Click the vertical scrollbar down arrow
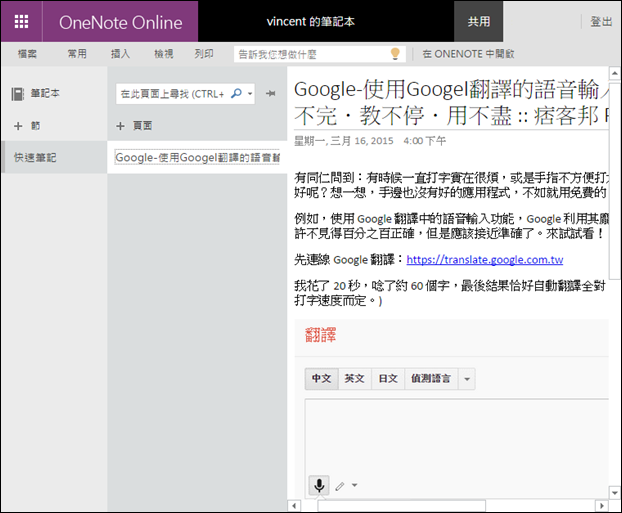 (x=614, y=493)
